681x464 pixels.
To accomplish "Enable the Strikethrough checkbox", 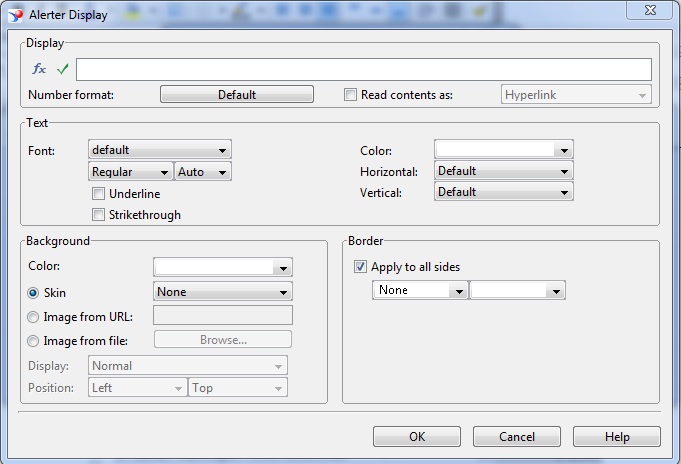I will point(98,215).
